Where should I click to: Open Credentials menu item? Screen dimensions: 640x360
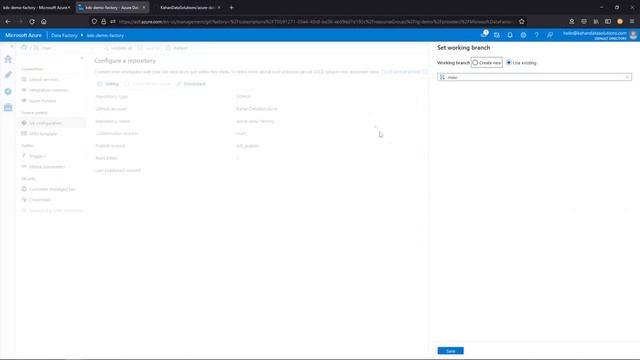(x=40, y=200)
